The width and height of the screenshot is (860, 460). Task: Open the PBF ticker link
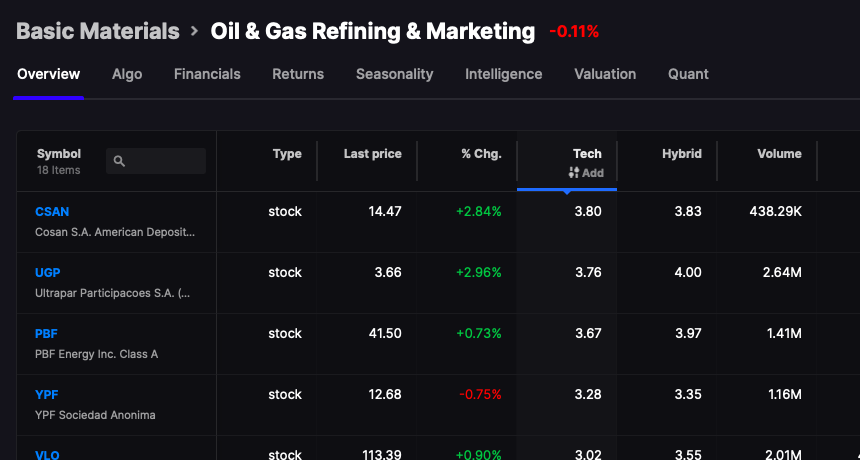pyautogui.click(x=46, y=333)
